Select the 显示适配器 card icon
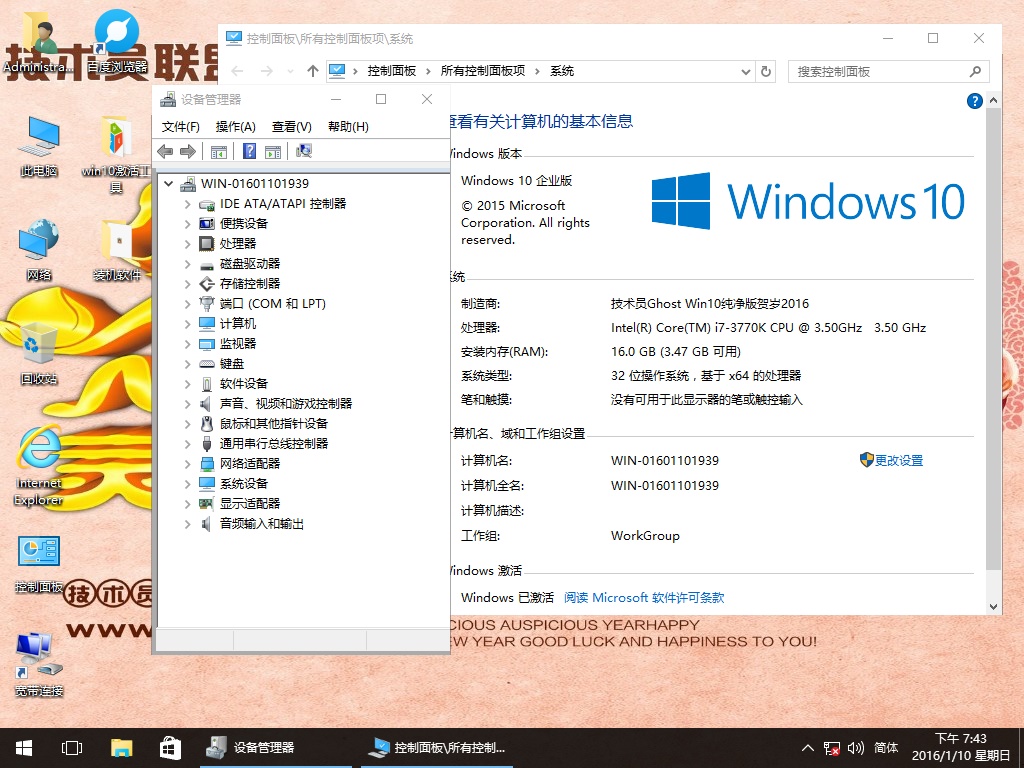1024x768 pixels. pyautogui.click(x=206, y=504)
